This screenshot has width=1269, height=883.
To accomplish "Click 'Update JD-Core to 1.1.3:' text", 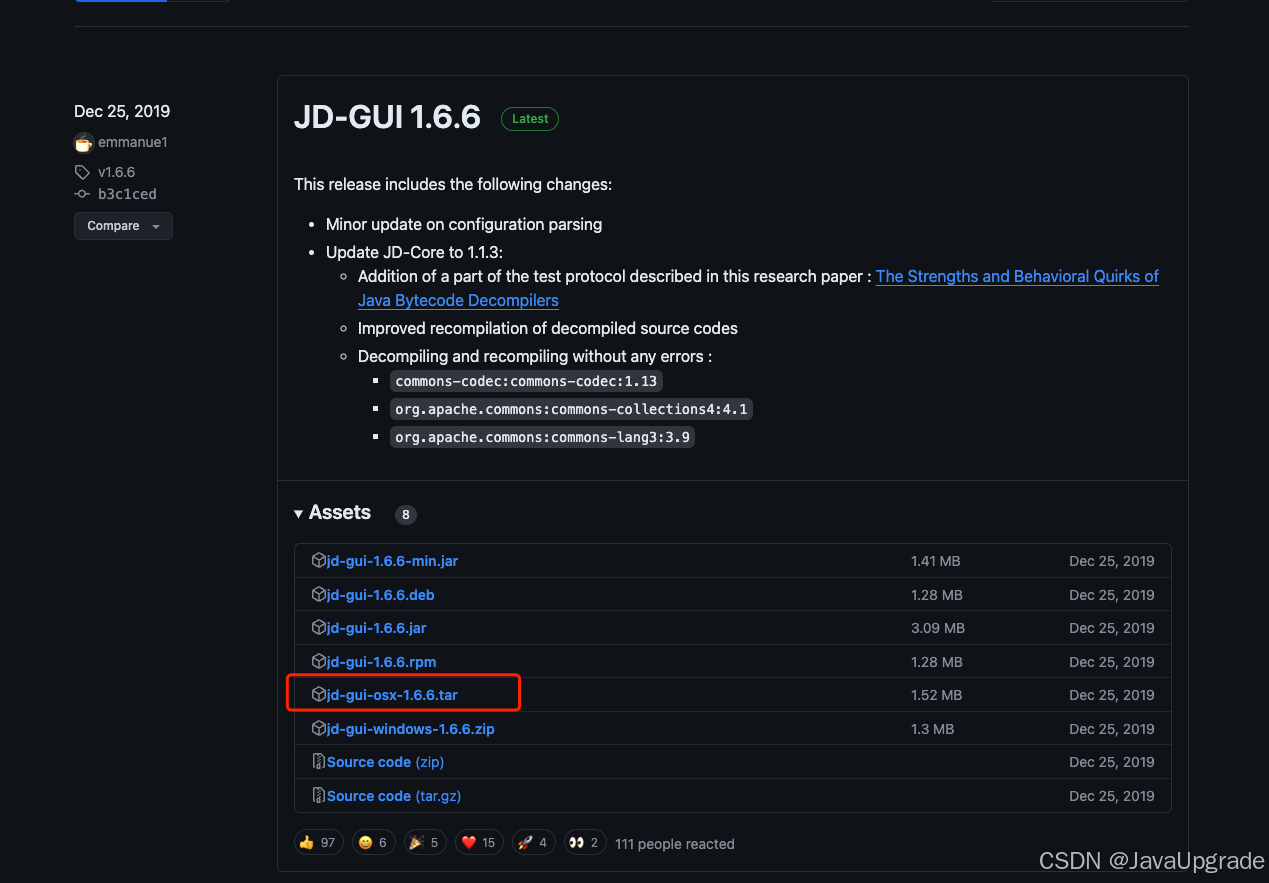I will click(414, 252).
